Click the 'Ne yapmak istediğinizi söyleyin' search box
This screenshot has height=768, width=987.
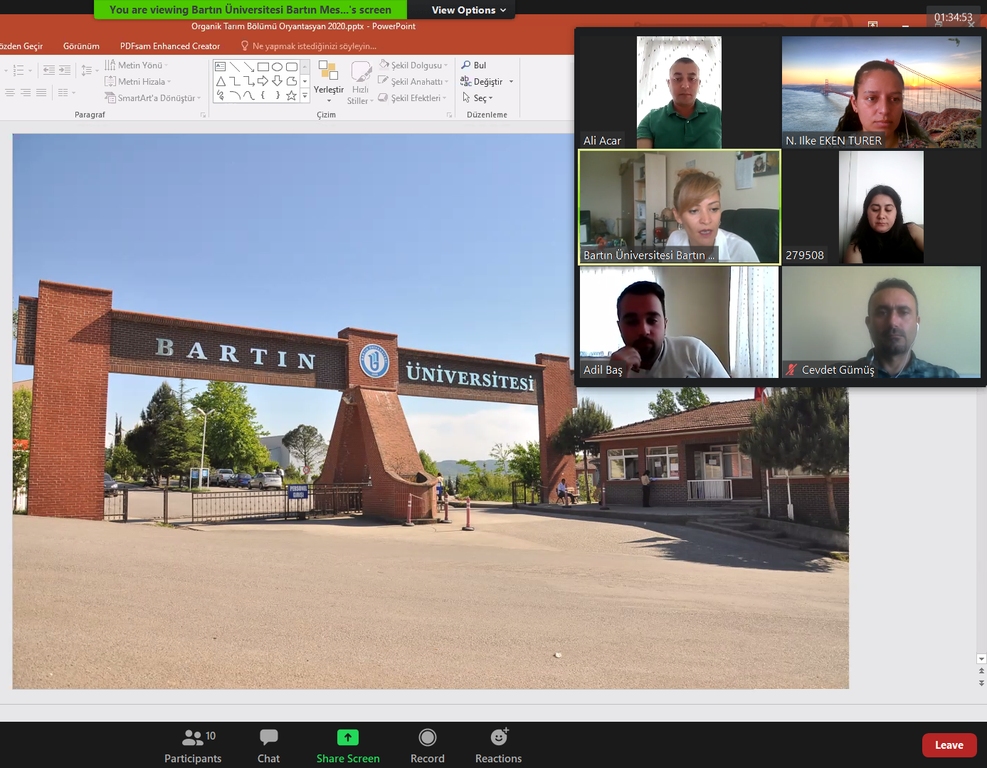(308, 46)
